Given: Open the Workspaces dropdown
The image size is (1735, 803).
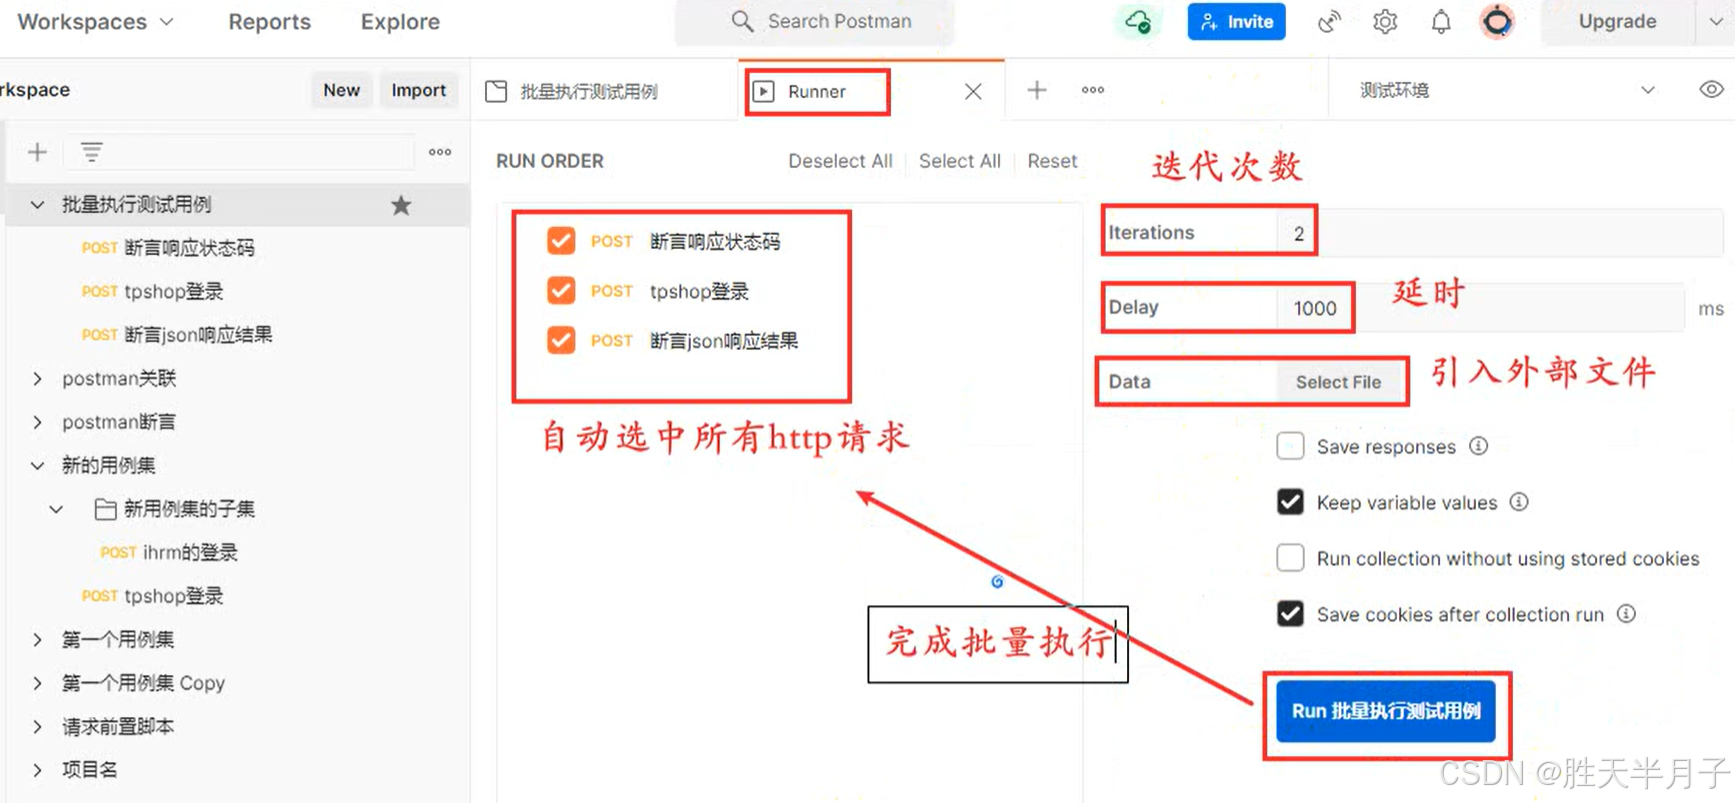Looking at the screenshot, I should 95,22.
